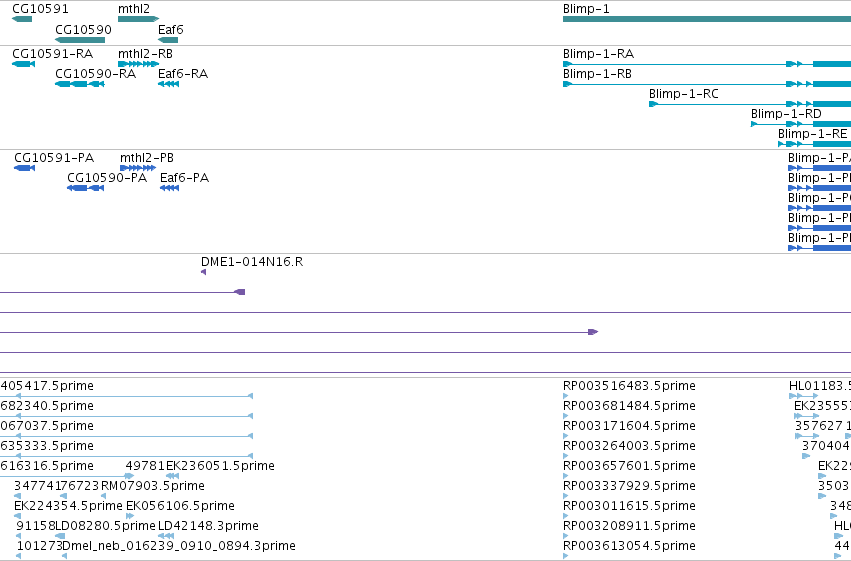
Task: Click the RP003337929.5prime EST
Action: (566, 496)
